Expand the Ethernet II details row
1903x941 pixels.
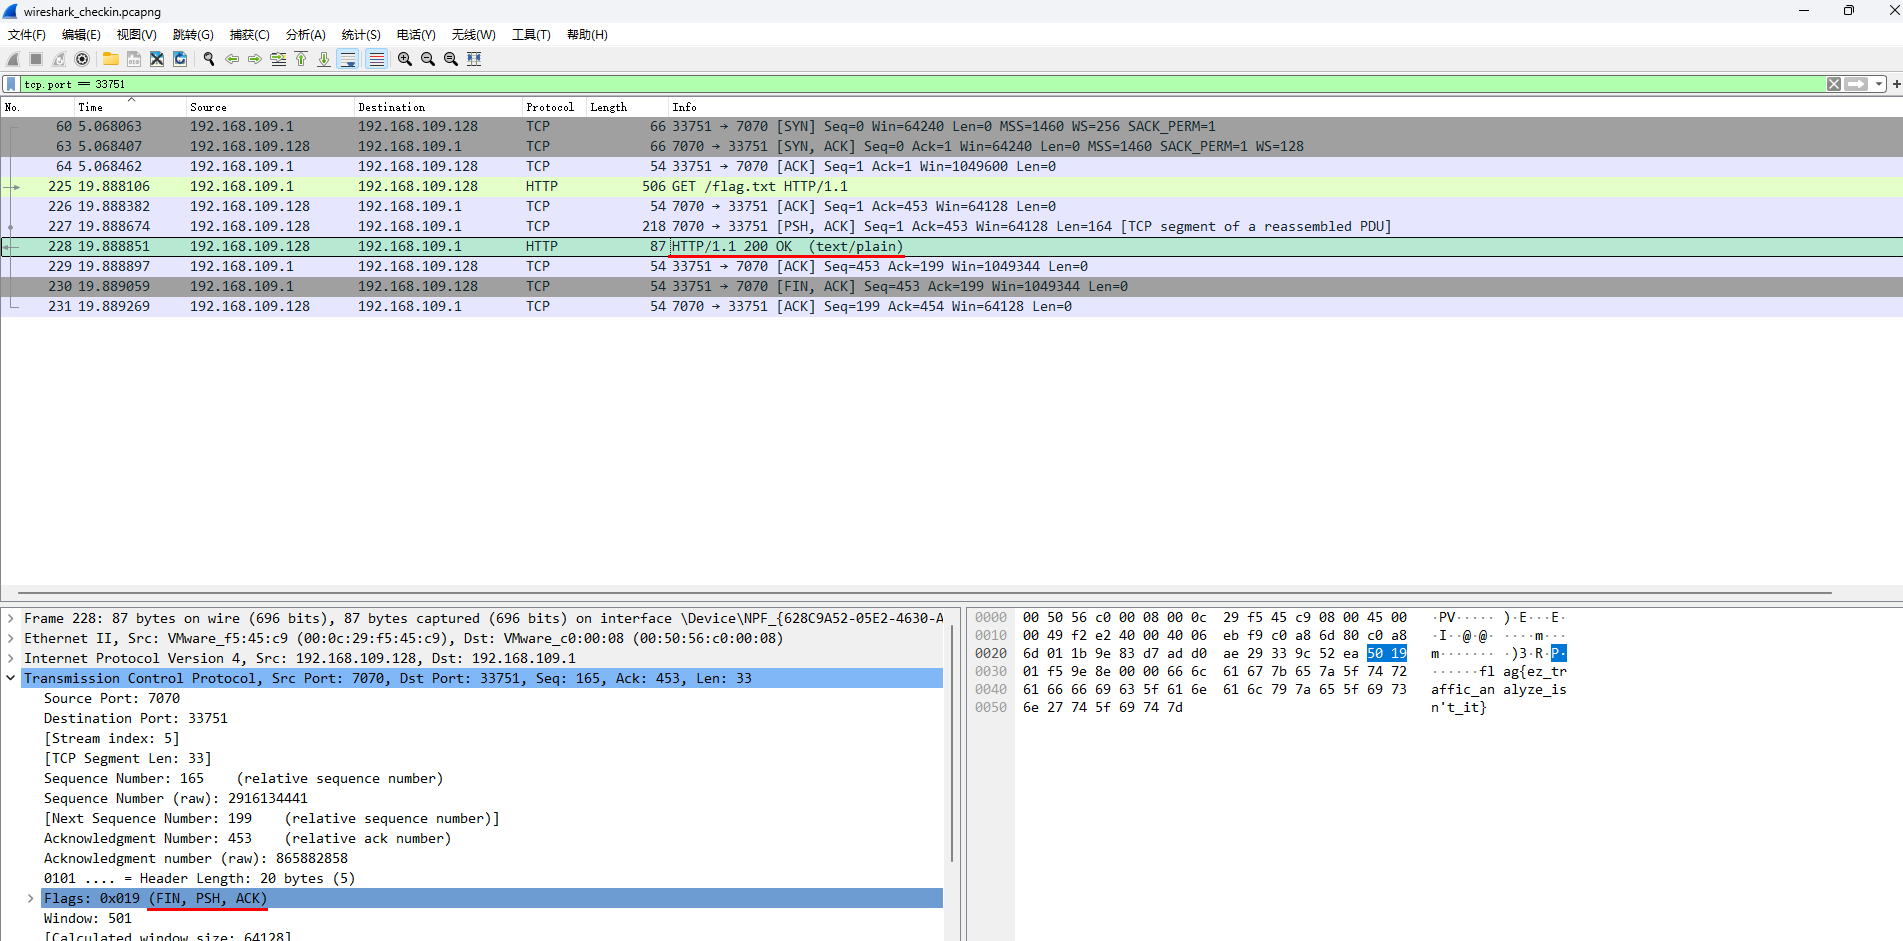(x=11, y=638)
